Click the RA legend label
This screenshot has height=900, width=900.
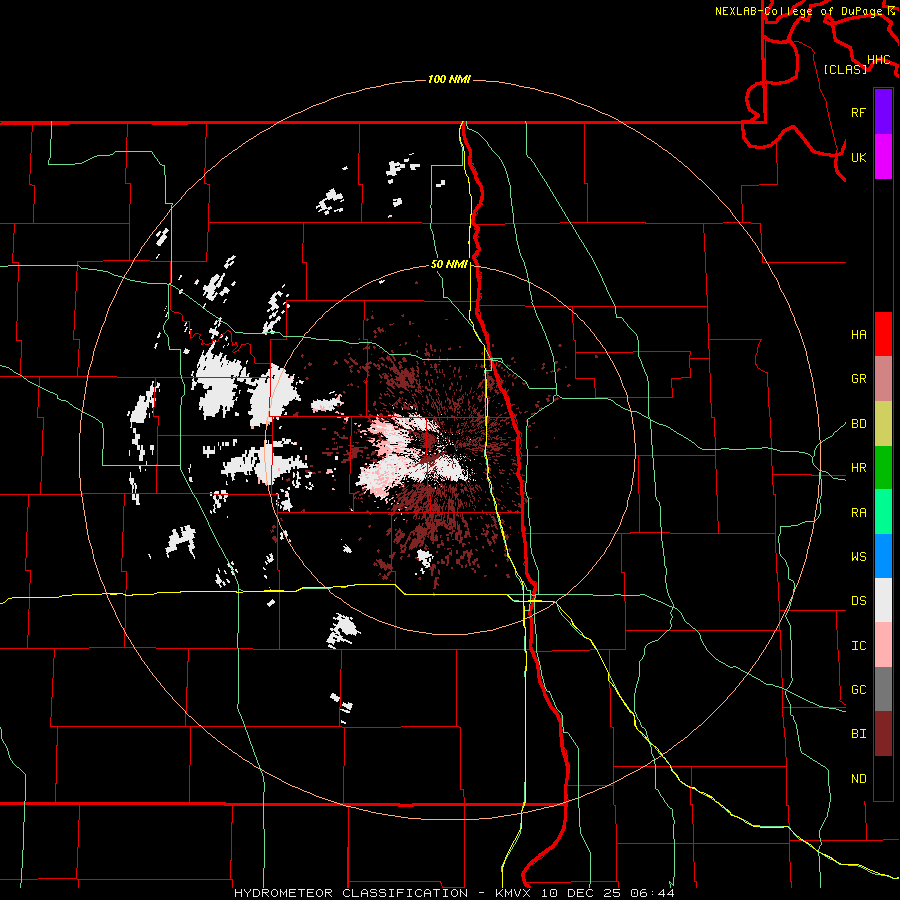[859, 513]
